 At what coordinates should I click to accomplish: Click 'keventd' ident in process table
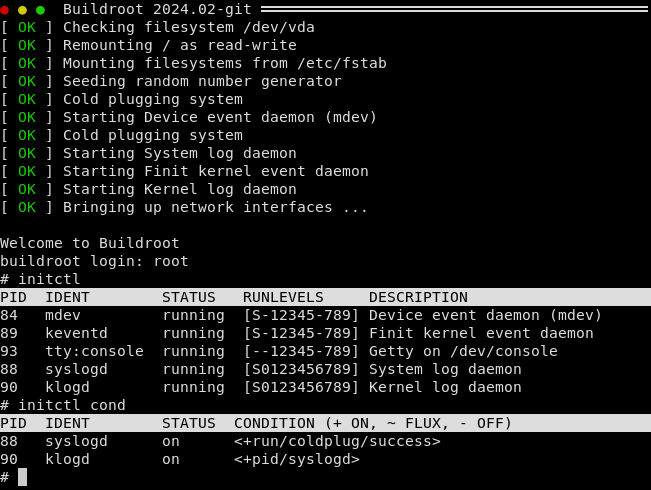[x=76, y=333]
